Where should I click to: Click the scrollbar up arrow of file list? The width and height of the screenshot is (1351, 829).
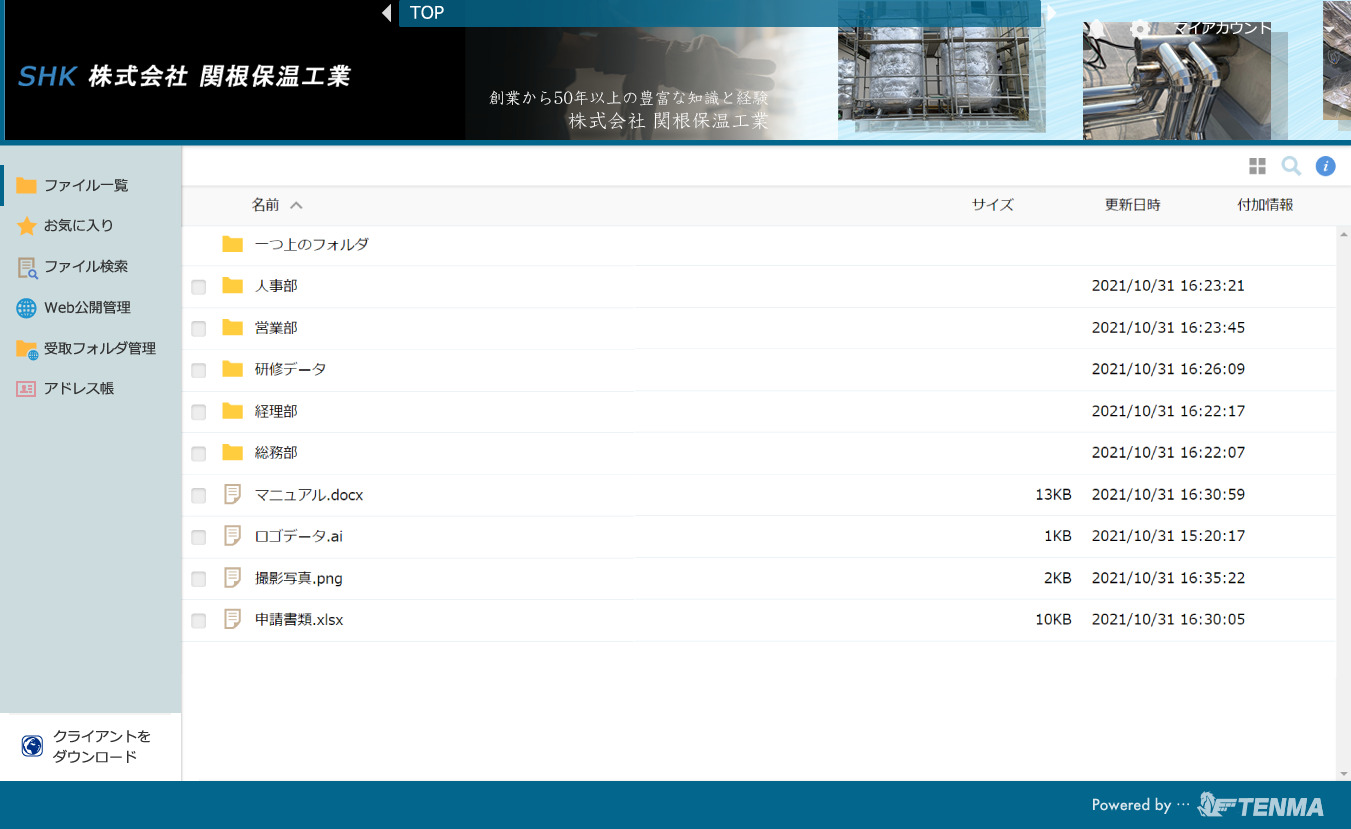click(x=1343, y=233)
